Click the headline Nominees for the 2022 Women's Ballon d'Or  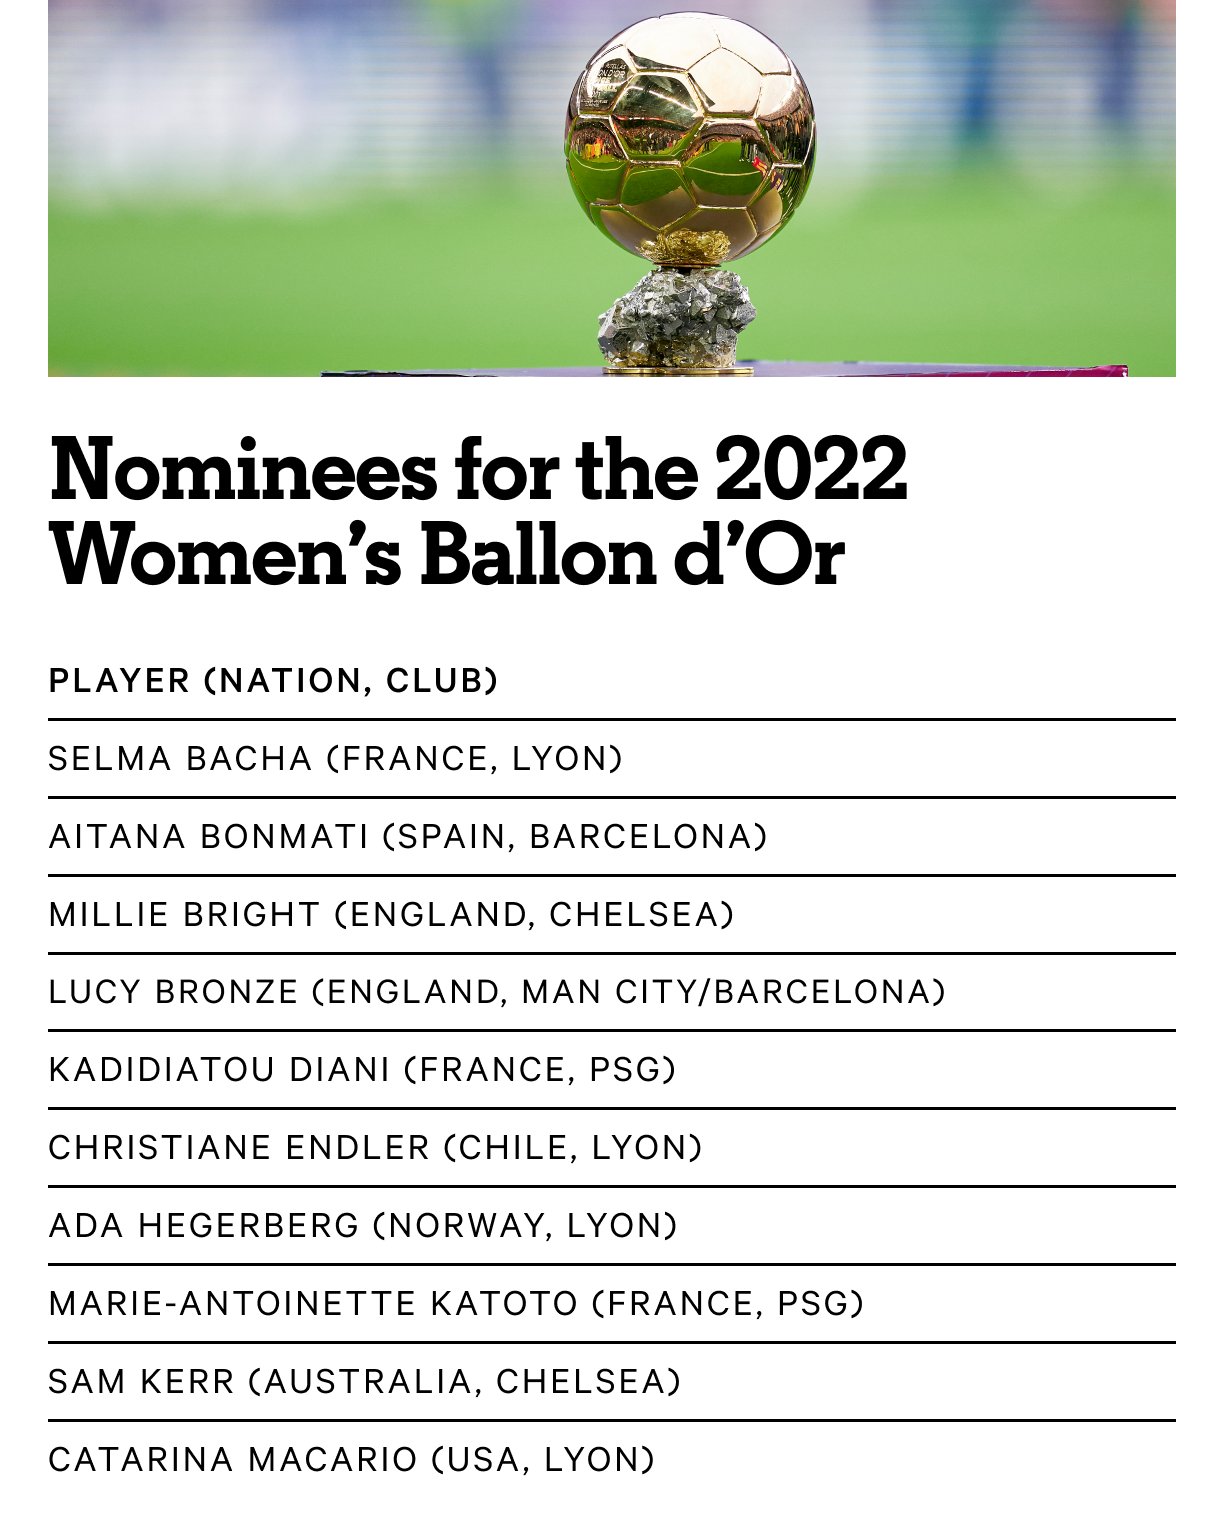[x=478, y=511]
